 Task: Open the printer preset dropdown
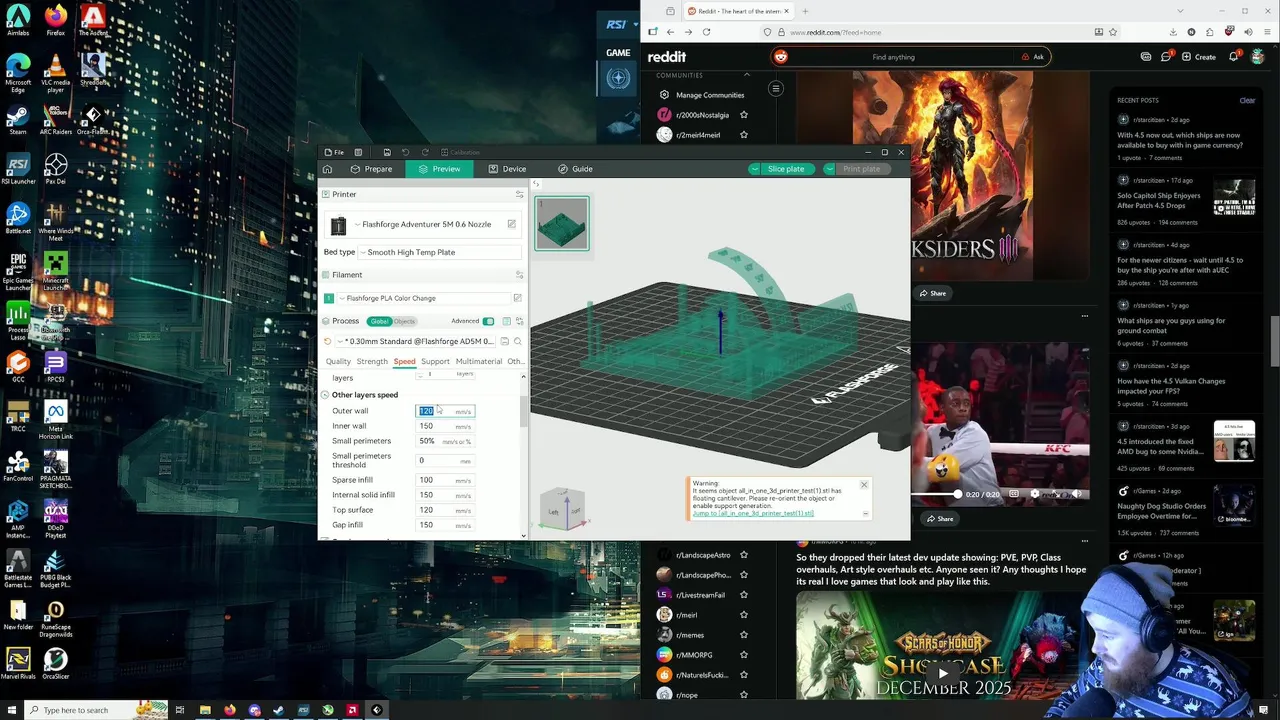426,224
